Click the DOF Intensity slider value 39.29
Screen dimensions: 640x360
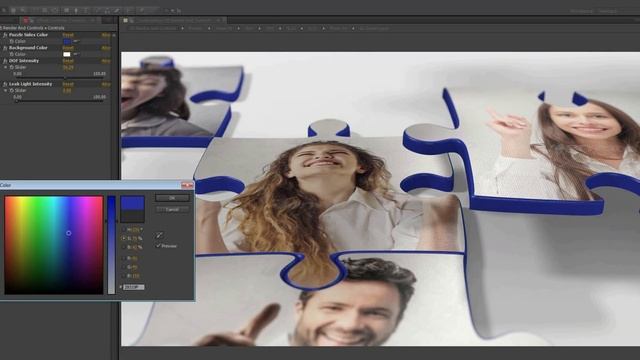[x=68, y=67]
